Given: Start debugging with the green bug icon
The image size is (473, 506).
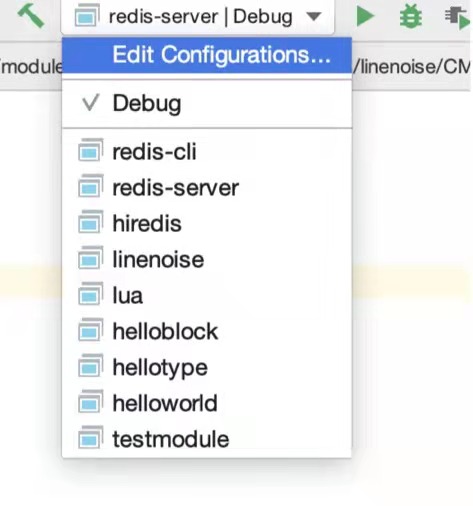Looking at the screenshot, I should tap(410, 16).
